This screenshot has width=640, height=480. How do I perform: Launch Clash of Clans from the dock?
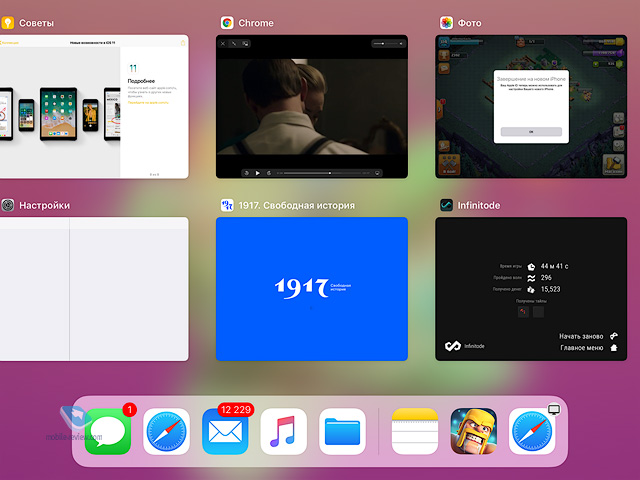[473, 432]
